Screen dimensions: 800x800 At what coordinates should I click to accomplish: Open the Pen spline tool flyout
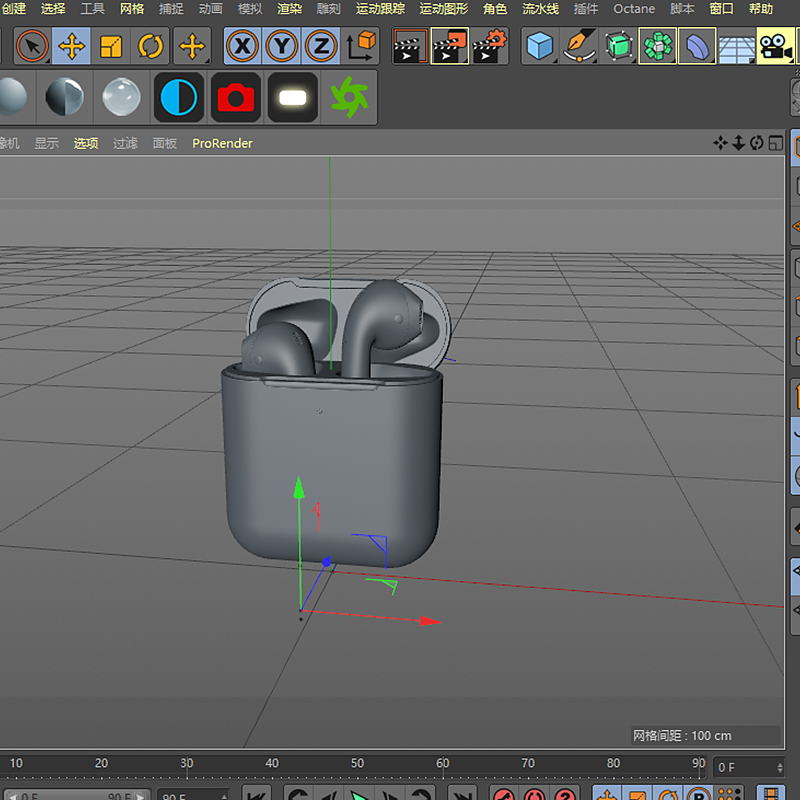579,46
